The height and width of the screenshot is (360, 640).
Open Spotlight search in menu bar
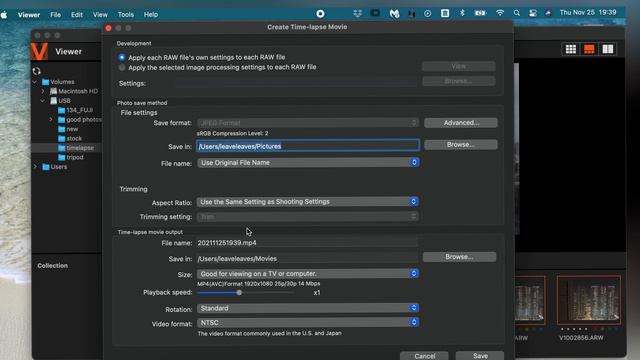point(517,13)
